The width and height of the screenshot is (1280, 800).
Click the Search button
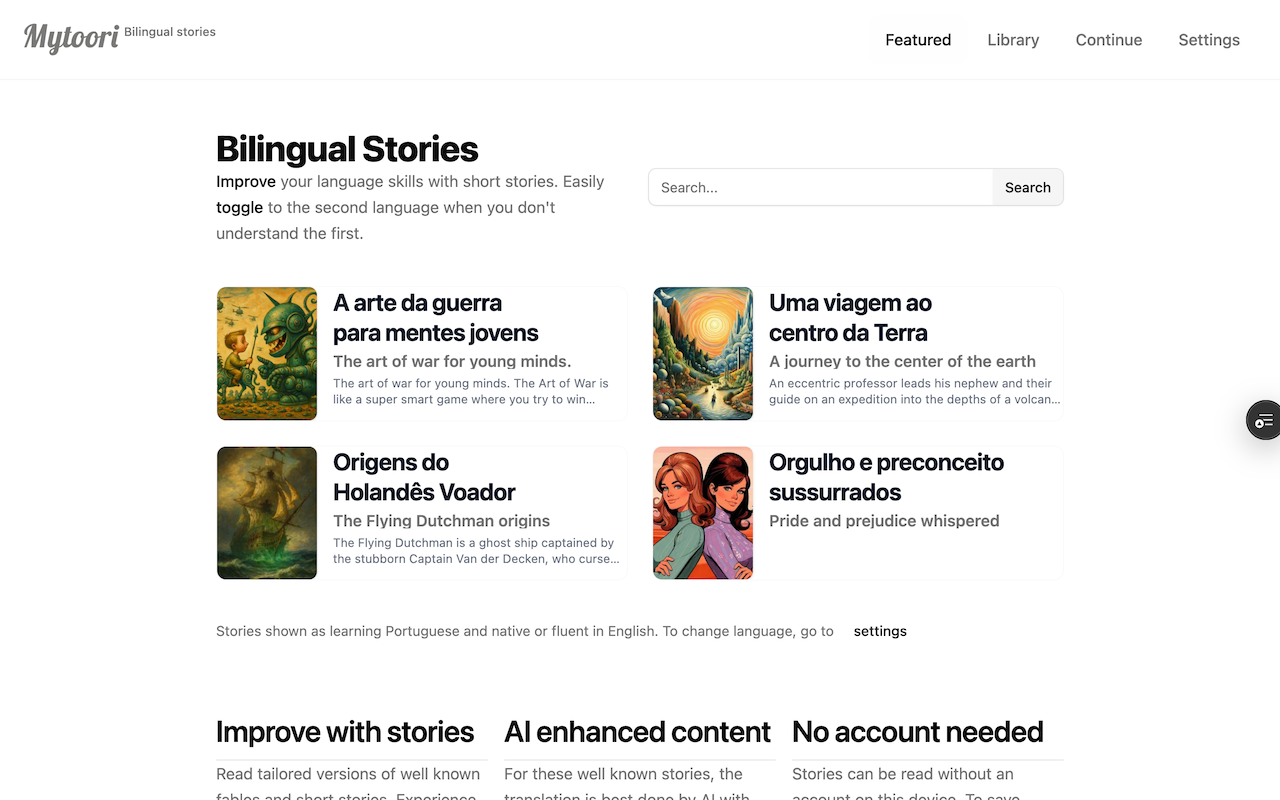click(x=1027, y=187)
